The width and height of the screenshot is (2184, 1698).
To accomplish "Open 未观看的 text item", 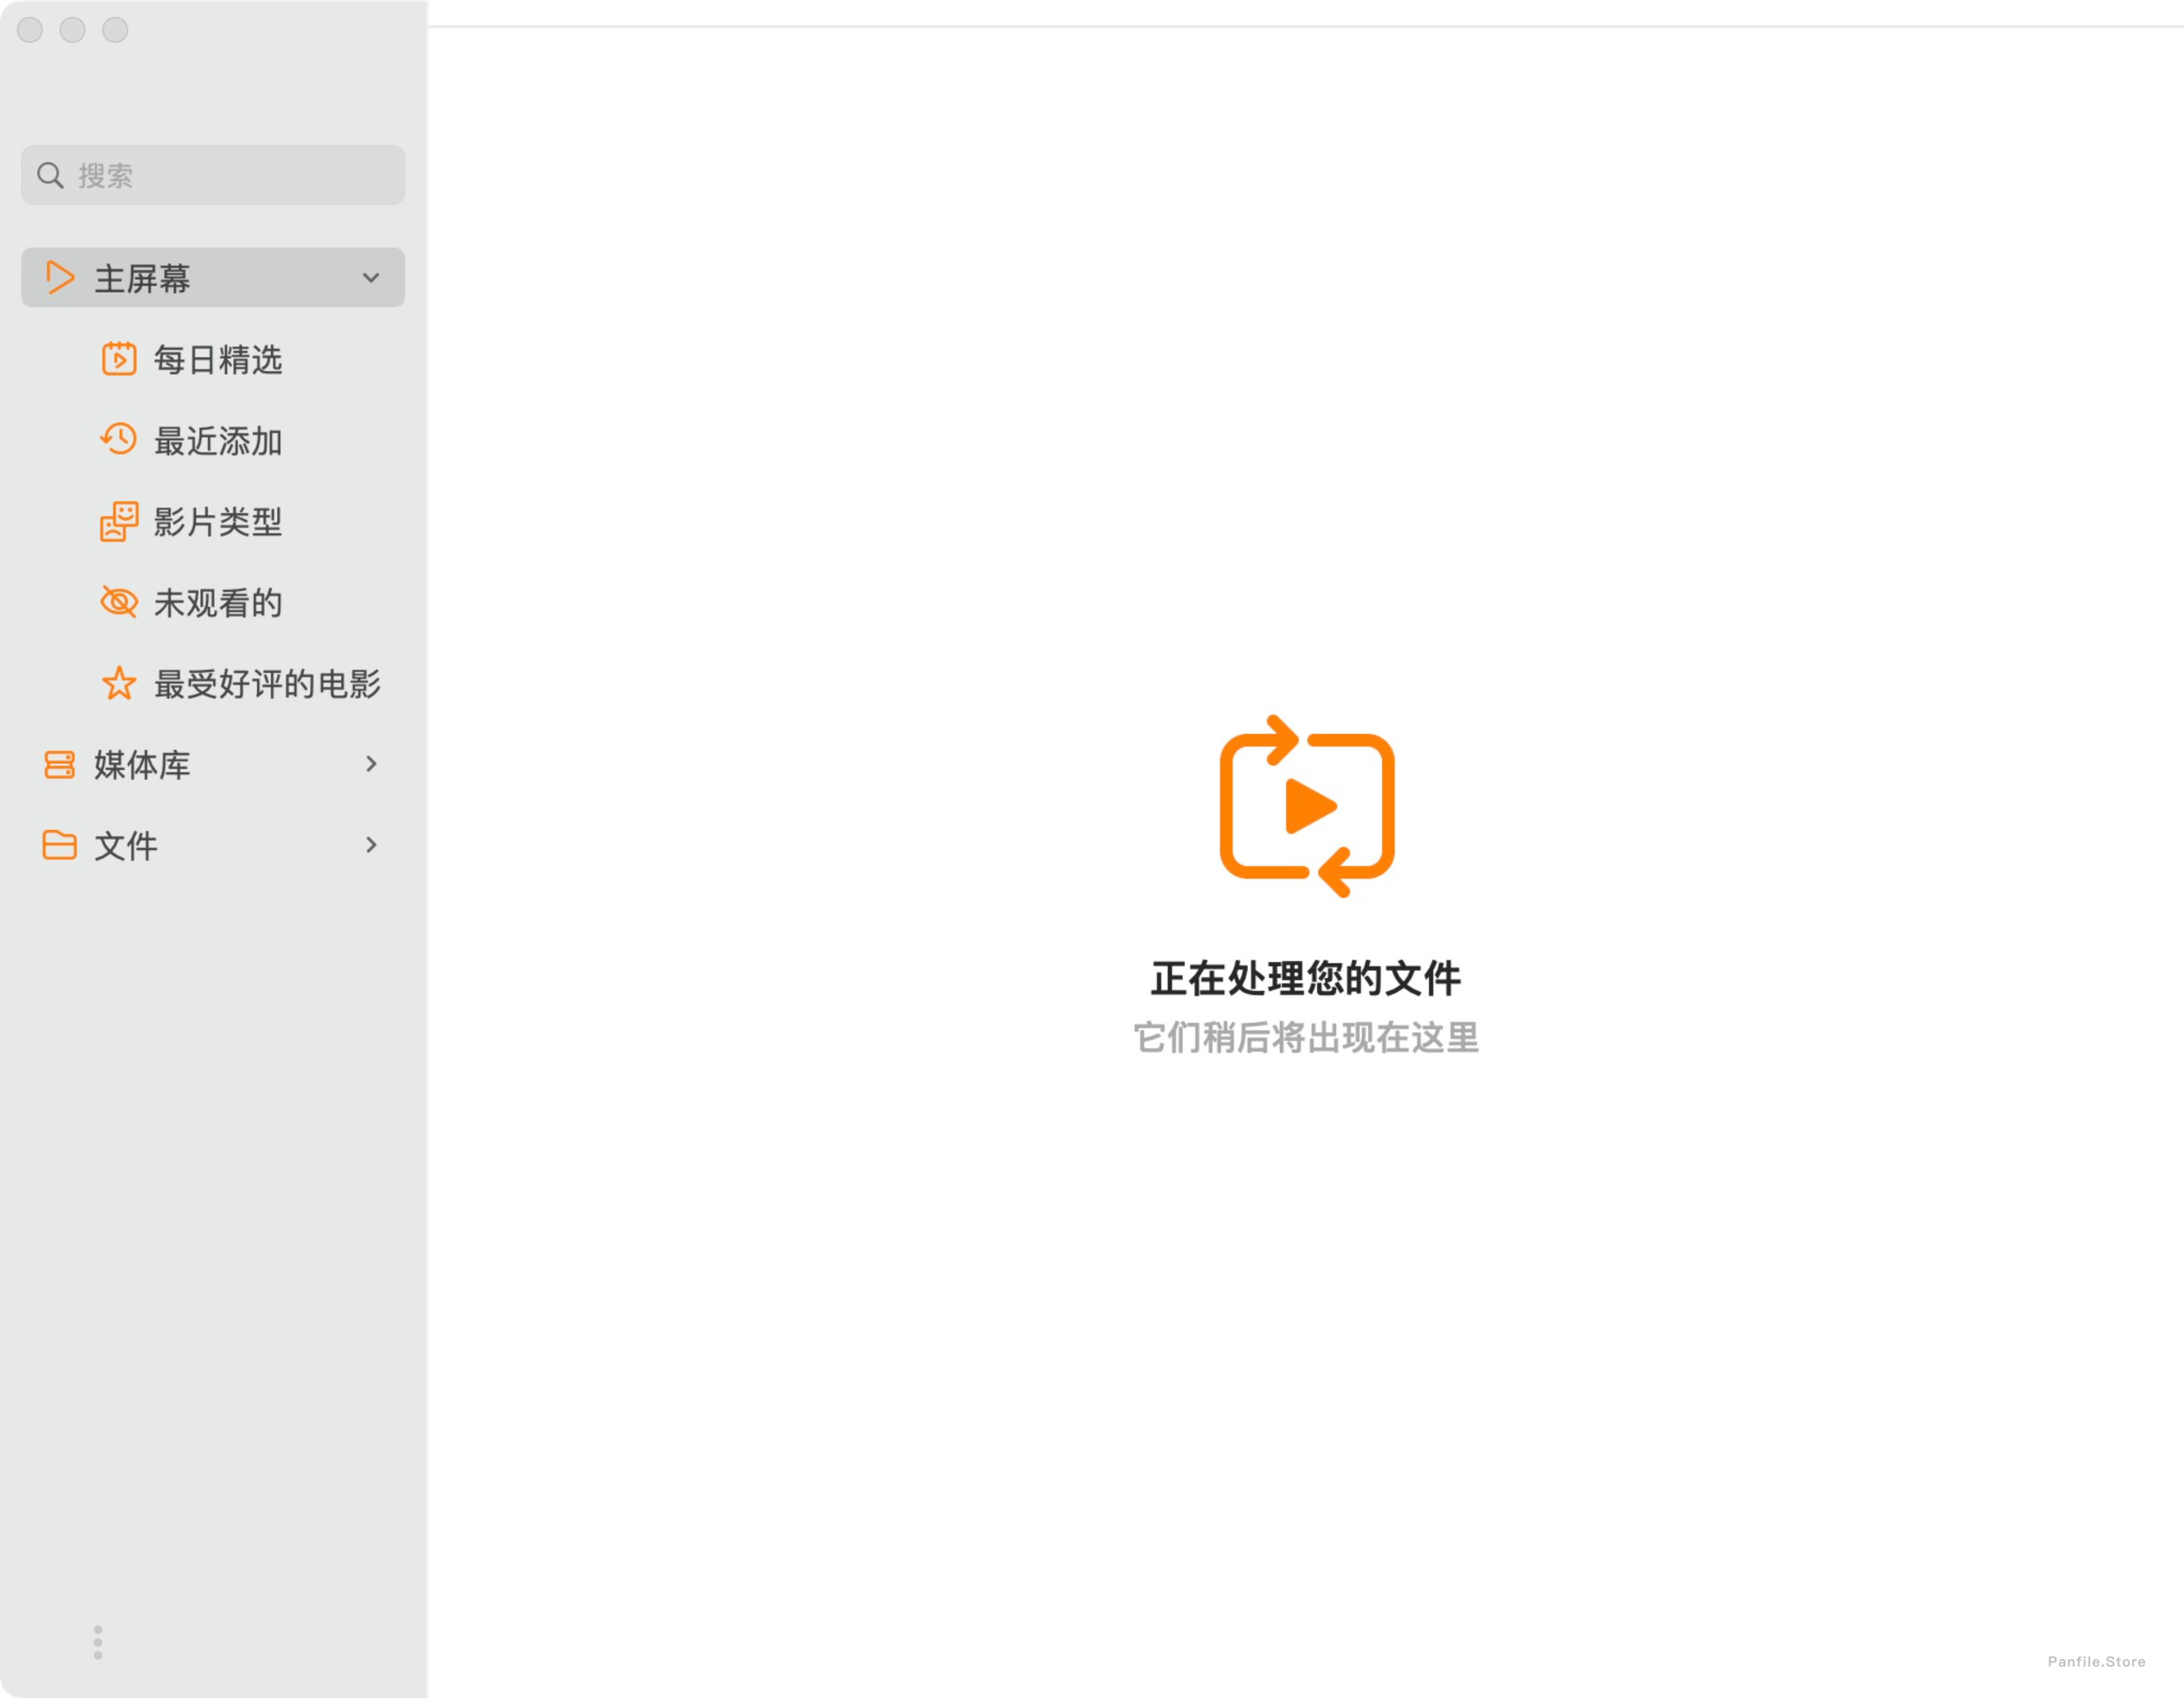I will 218,603.
